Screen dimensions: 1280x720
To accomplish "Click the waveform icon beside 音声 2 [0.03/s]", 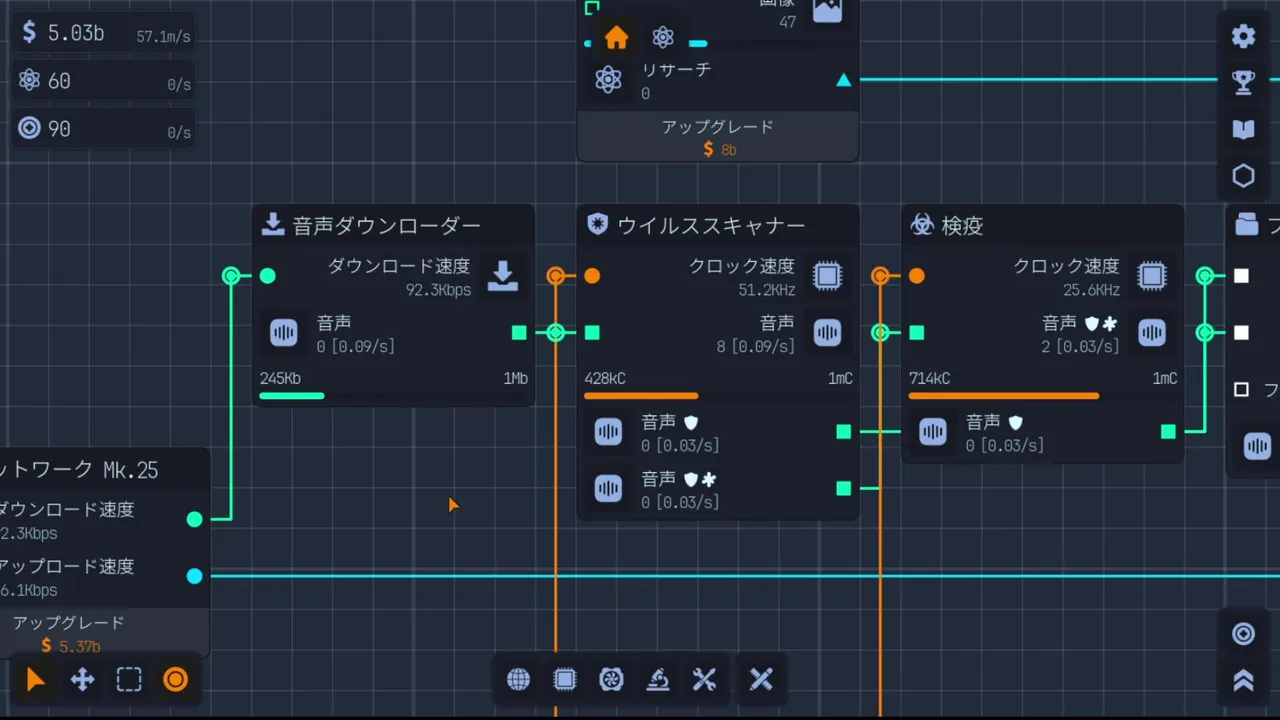I will pos(1152,333).
